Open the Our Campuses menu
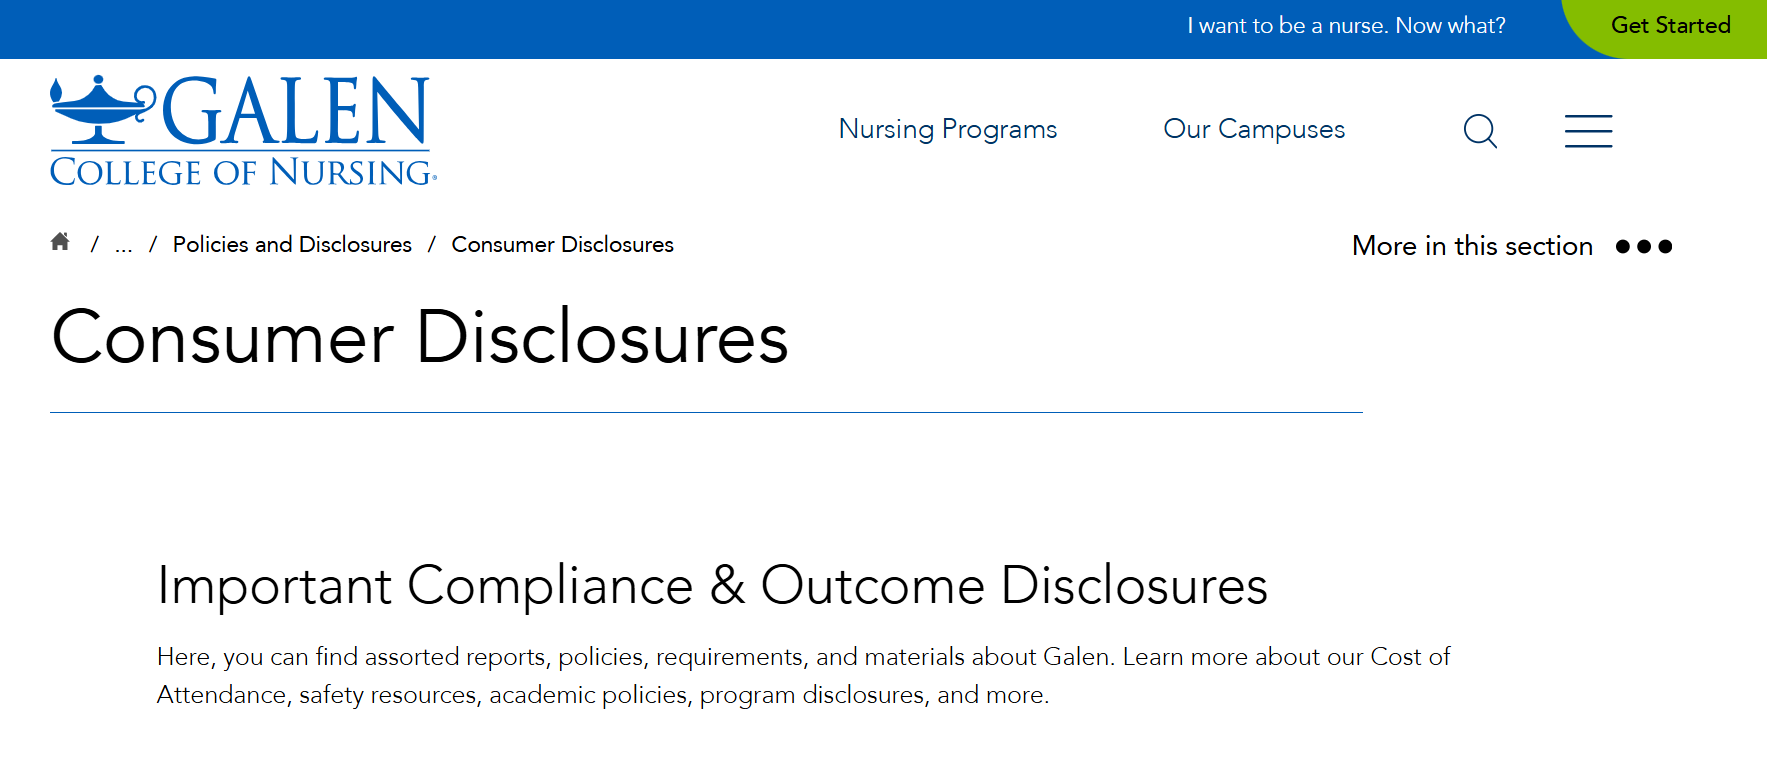This screenshot has width=1767, height=774. (1254, 129)
